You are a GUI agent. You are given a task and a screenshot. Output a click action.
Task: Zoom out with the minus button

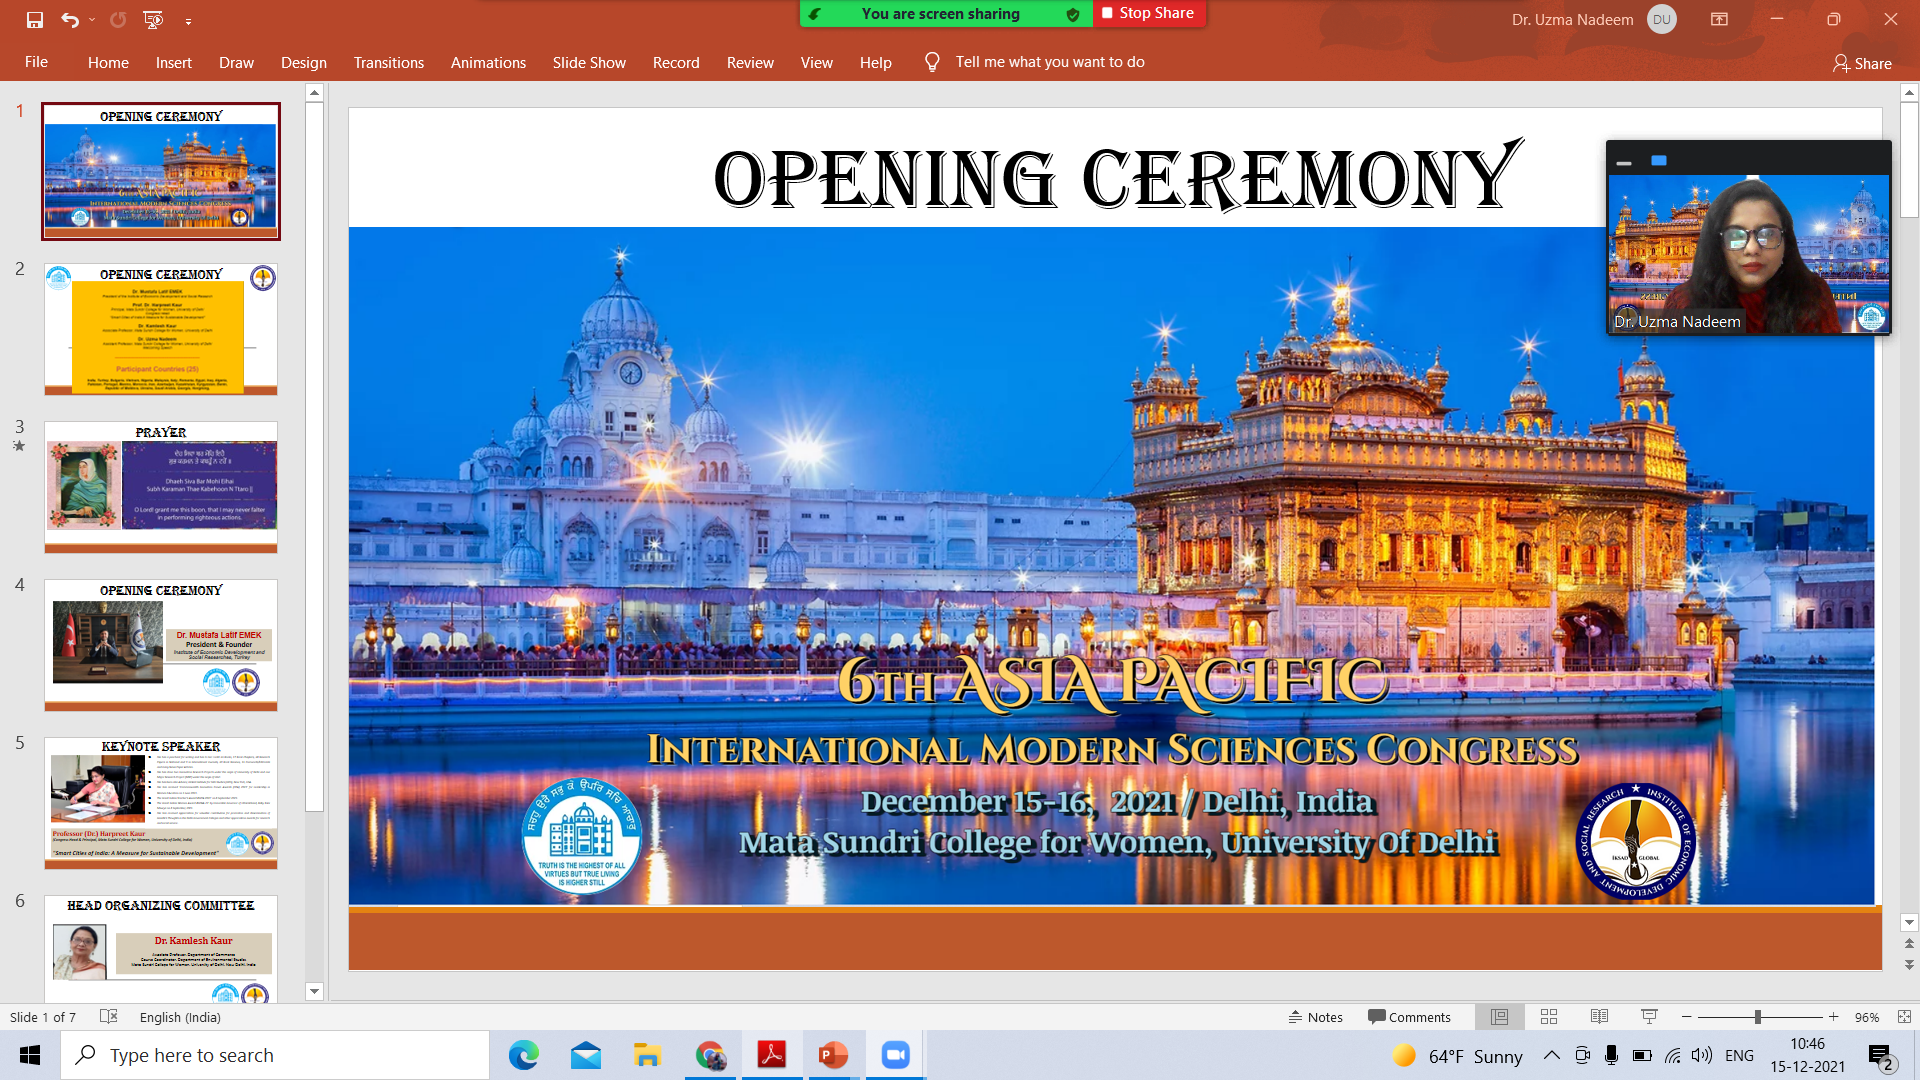1687,1017
